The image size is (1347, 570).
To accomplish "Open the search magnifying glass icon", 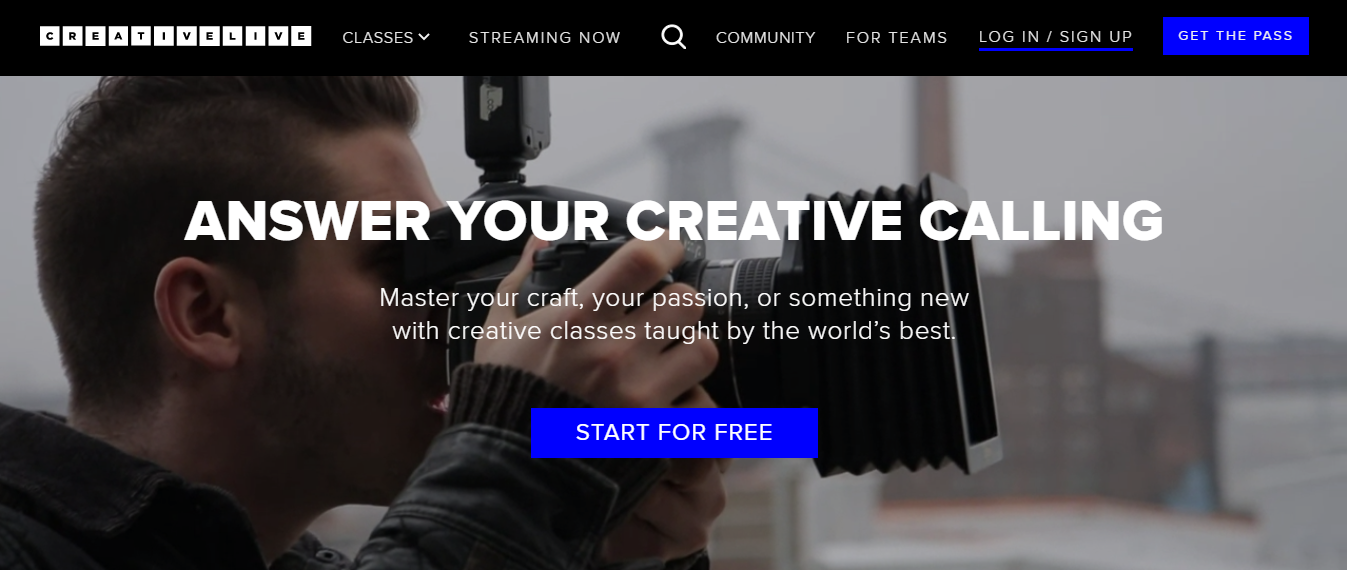I will coord(674,37).
